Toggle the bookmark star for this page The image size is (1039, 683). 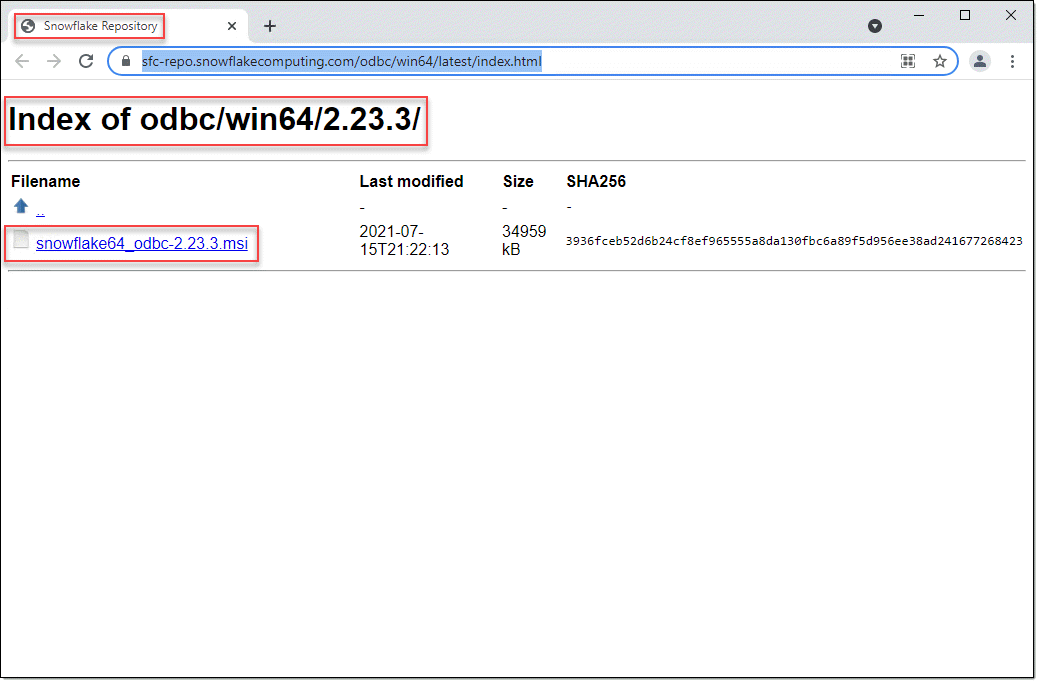click(940, 61)
